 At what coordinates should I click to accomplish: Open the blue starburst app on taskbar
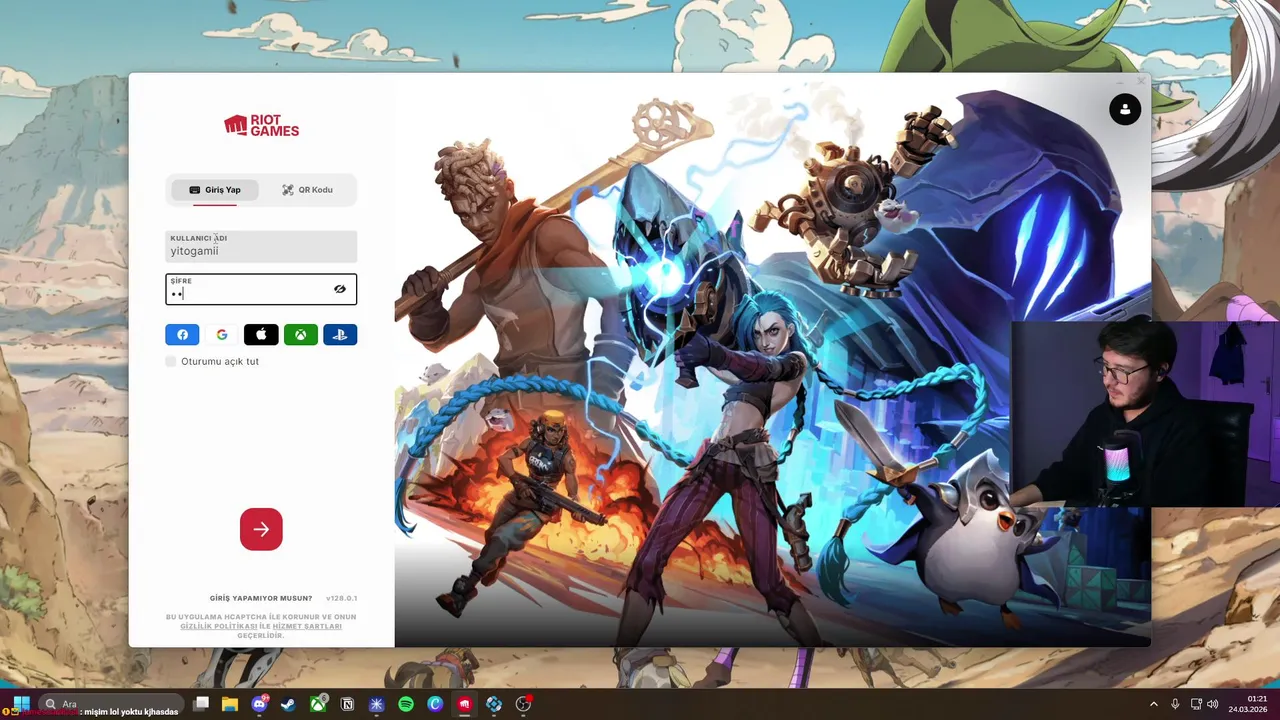click(x=376, y=704)
